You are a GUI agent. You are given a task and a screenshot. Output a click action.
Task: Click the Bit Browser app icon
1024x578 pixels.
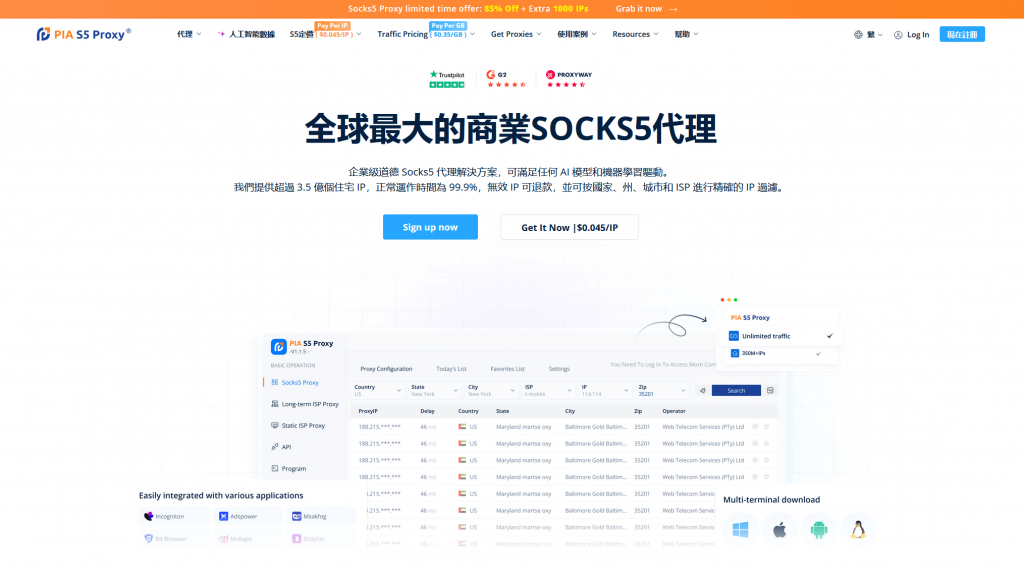148,539
